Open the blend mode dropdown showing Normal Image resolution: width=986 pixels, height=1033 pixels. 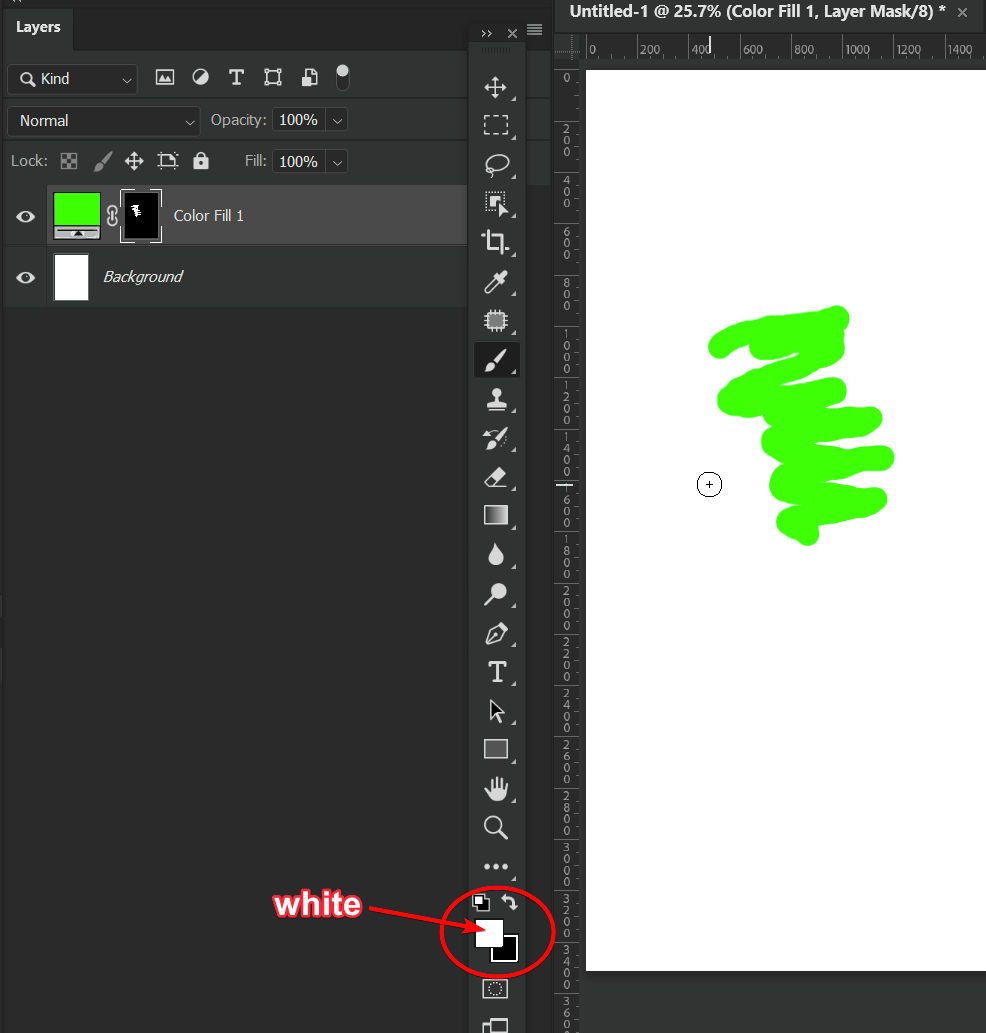click(x=103, y=120)
